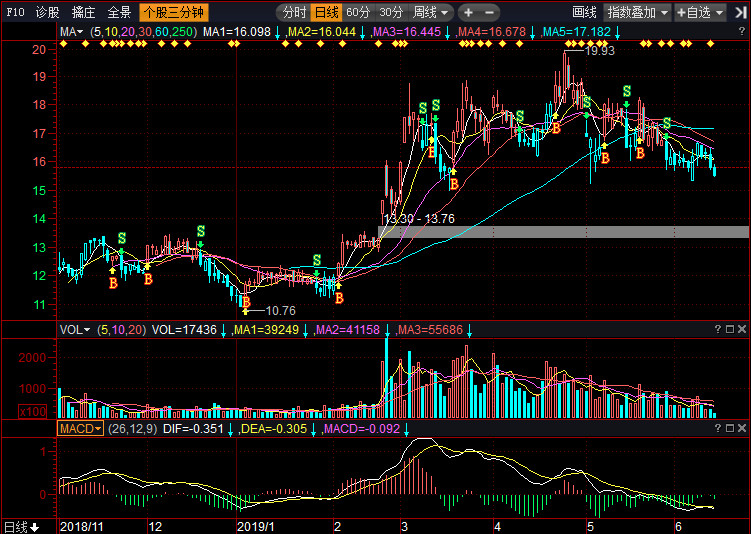Click the wrench settings icon on VOL panel

(x=730, y=329)
